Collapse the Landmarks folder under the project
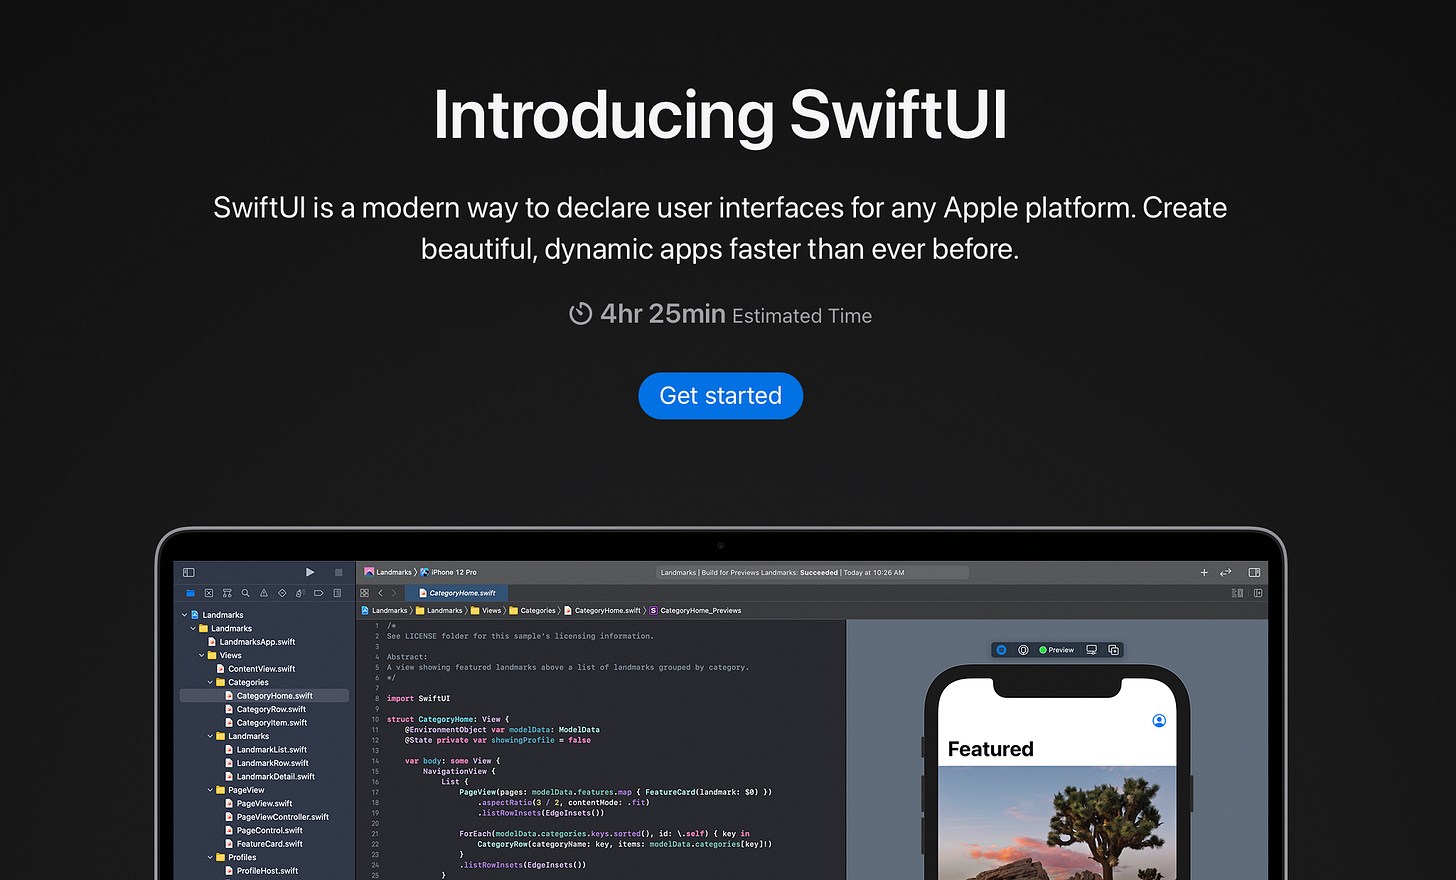This screenshot has width=1456, height=880. pos(193,629)
